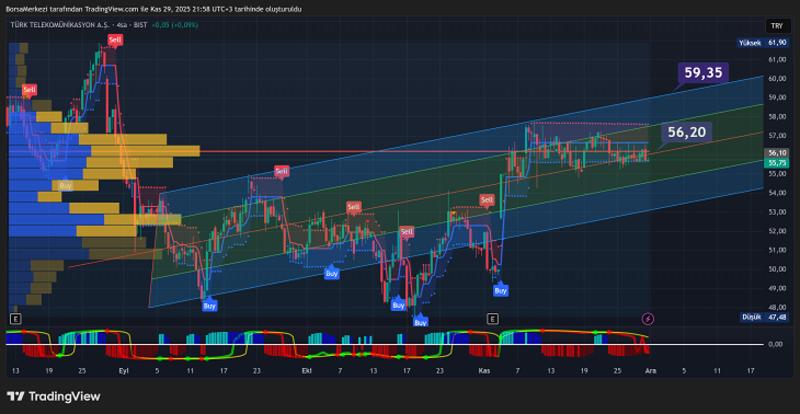This screenshot has width=800, height=414.
Task: Click the BorsaMerkezi attribution text at top
Action: pos(152,9)
